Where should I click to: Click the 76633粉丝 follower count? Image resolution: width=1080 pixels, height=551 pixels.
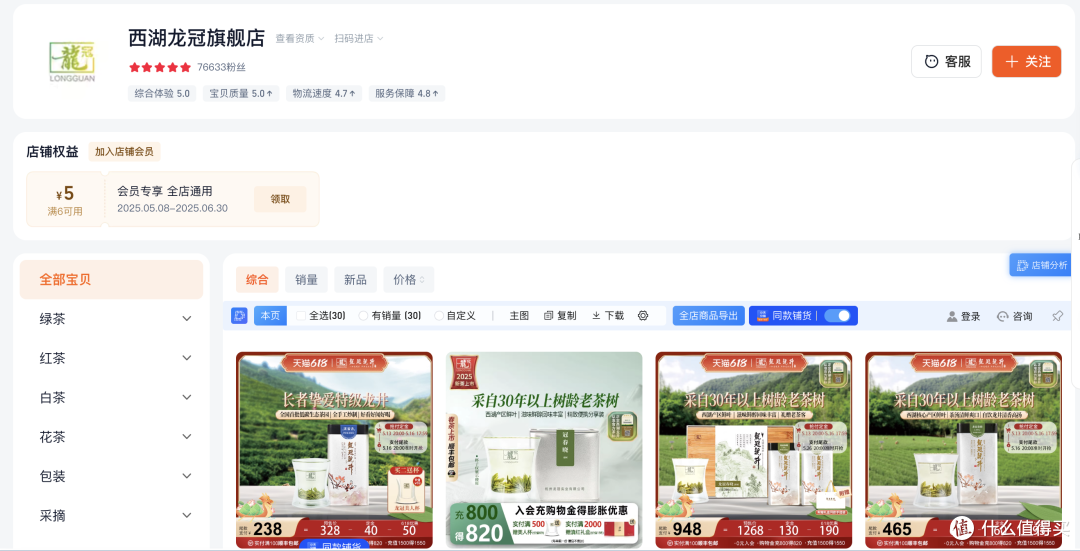coord(221,67)
